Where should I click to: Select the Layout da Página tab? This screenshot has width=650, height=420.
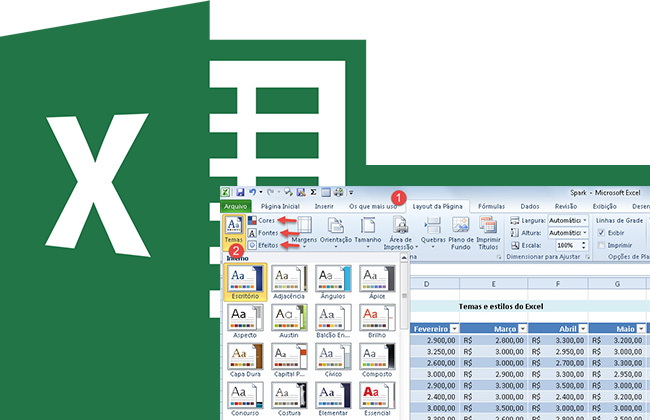click(x=437, y=206)
